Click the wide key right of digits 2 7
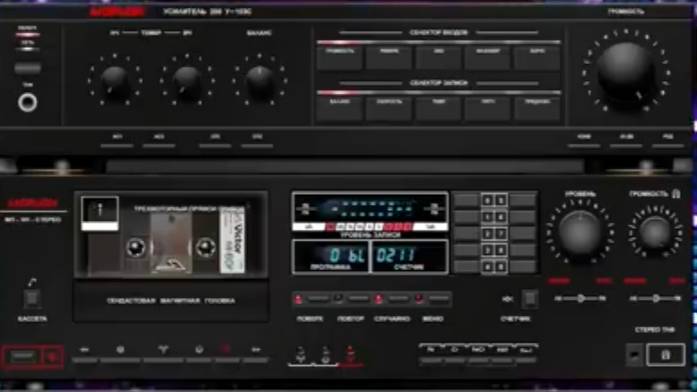Image resolution: width=697 pixels, height=392 pixels. click(x=522, y=234)
